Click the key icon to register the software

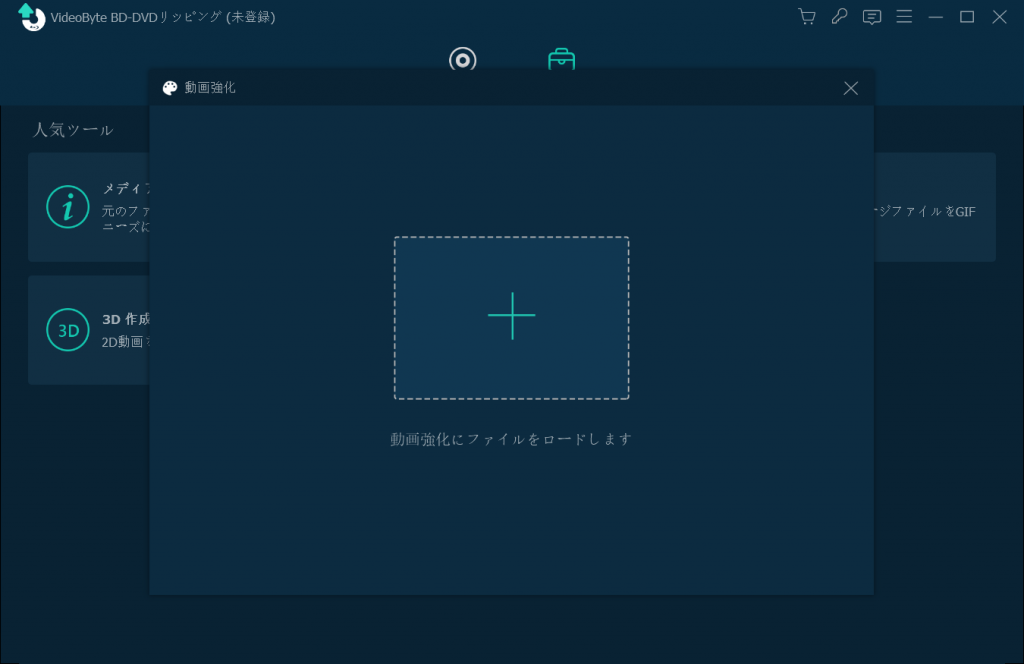(x=839, y=17)
